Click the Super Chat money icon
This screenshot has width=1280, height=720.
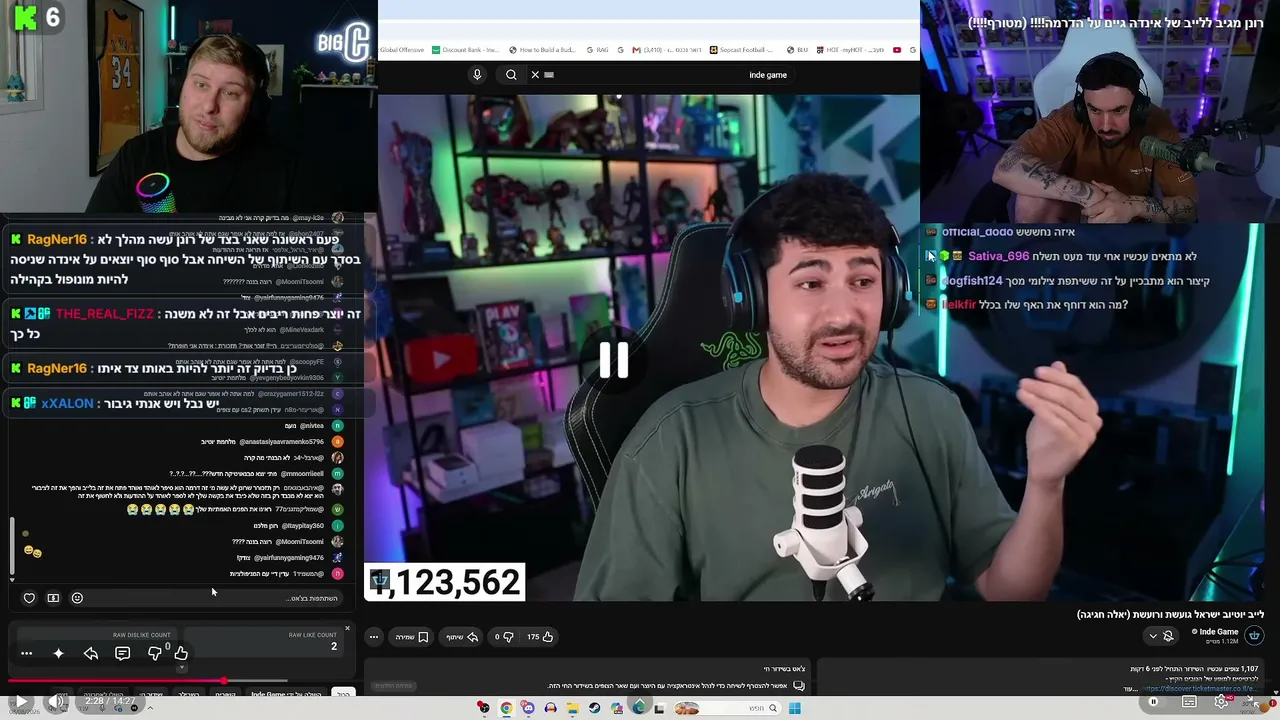tap(53, 598)
